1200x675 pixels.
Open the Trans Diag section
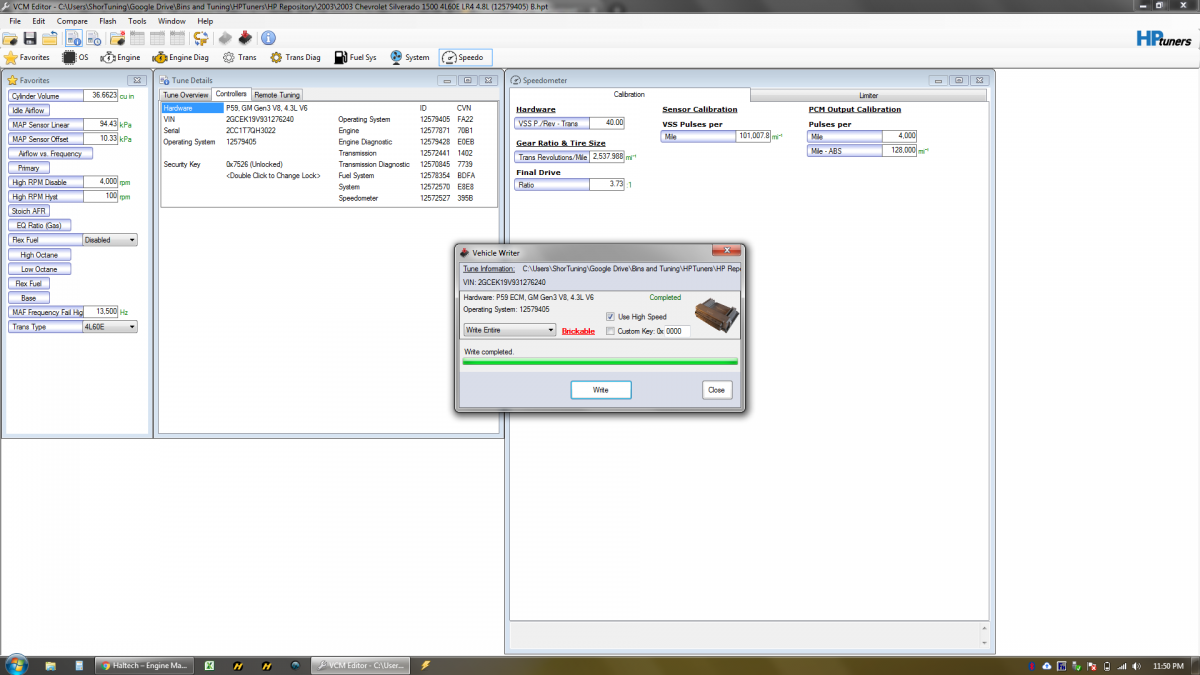click(x=295, y=57)
